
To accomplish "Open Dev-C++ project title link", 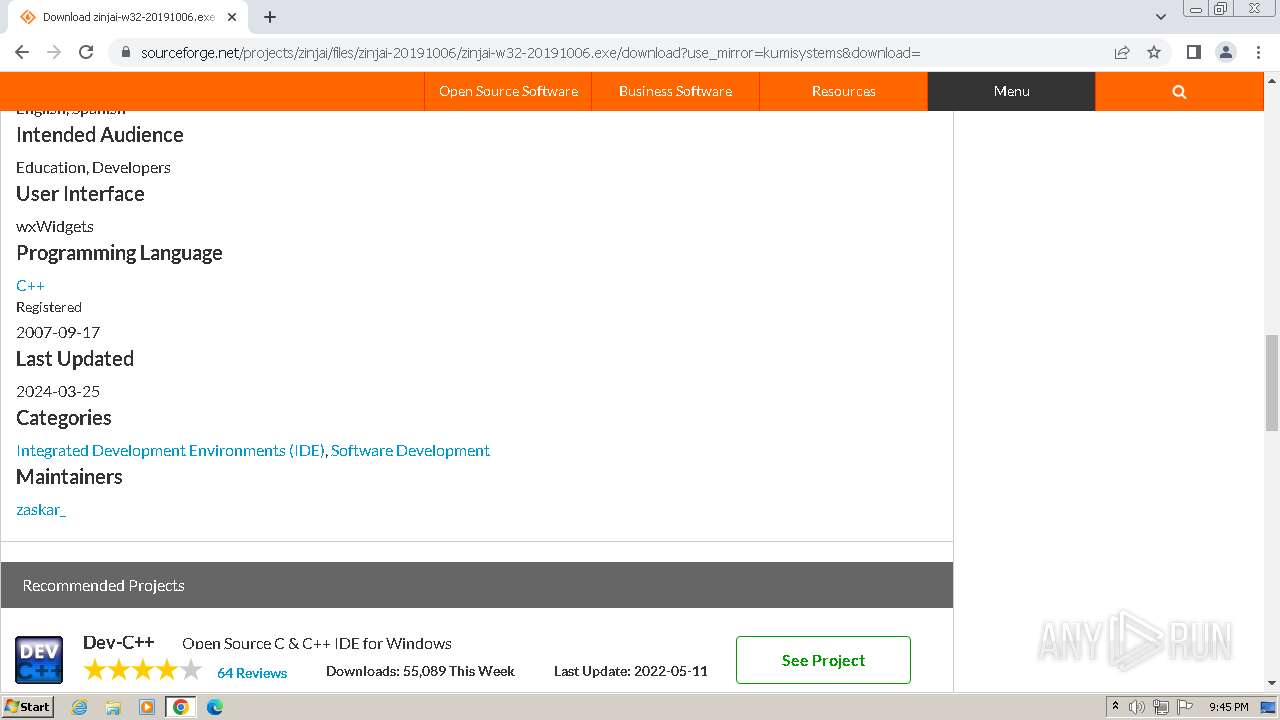I will [x=118, y=642].
